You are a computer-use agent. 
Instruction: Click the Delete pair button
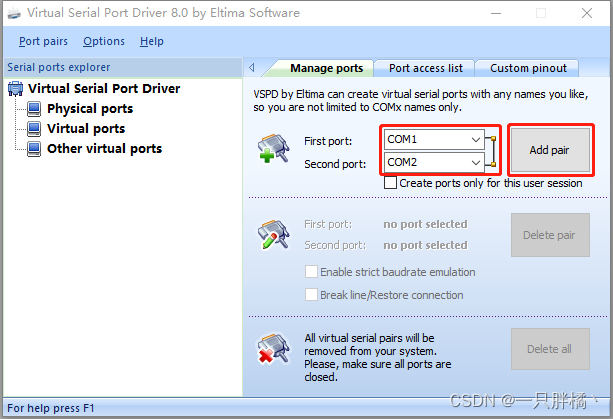pyautogui.click(x=550, y=235)
